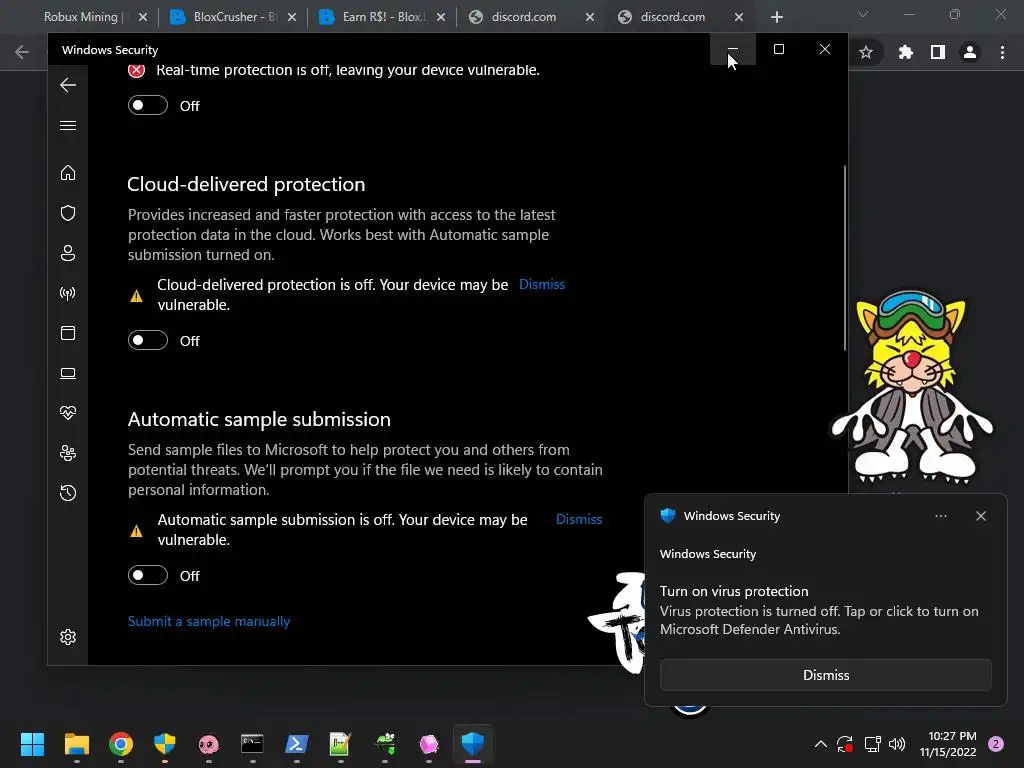Image resolution: width=1024 pixels, height=768 pixels.
Task: Open Windows PowerShell from taskbar
Action: click(296, 744)
